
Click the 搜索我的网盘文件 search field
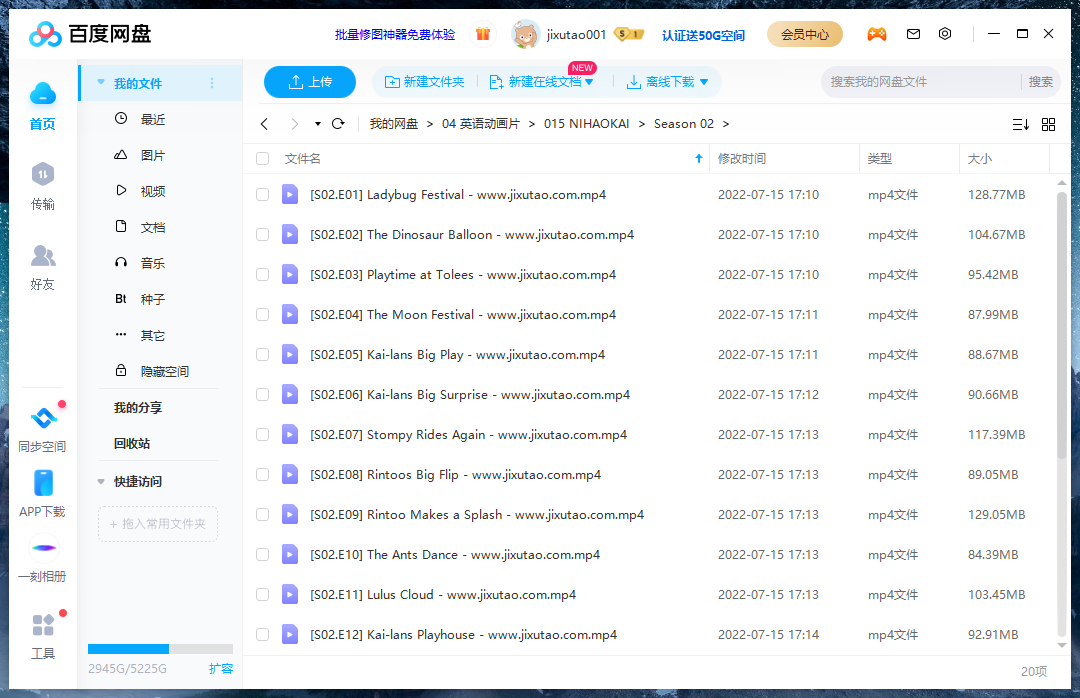pos(920,82)
